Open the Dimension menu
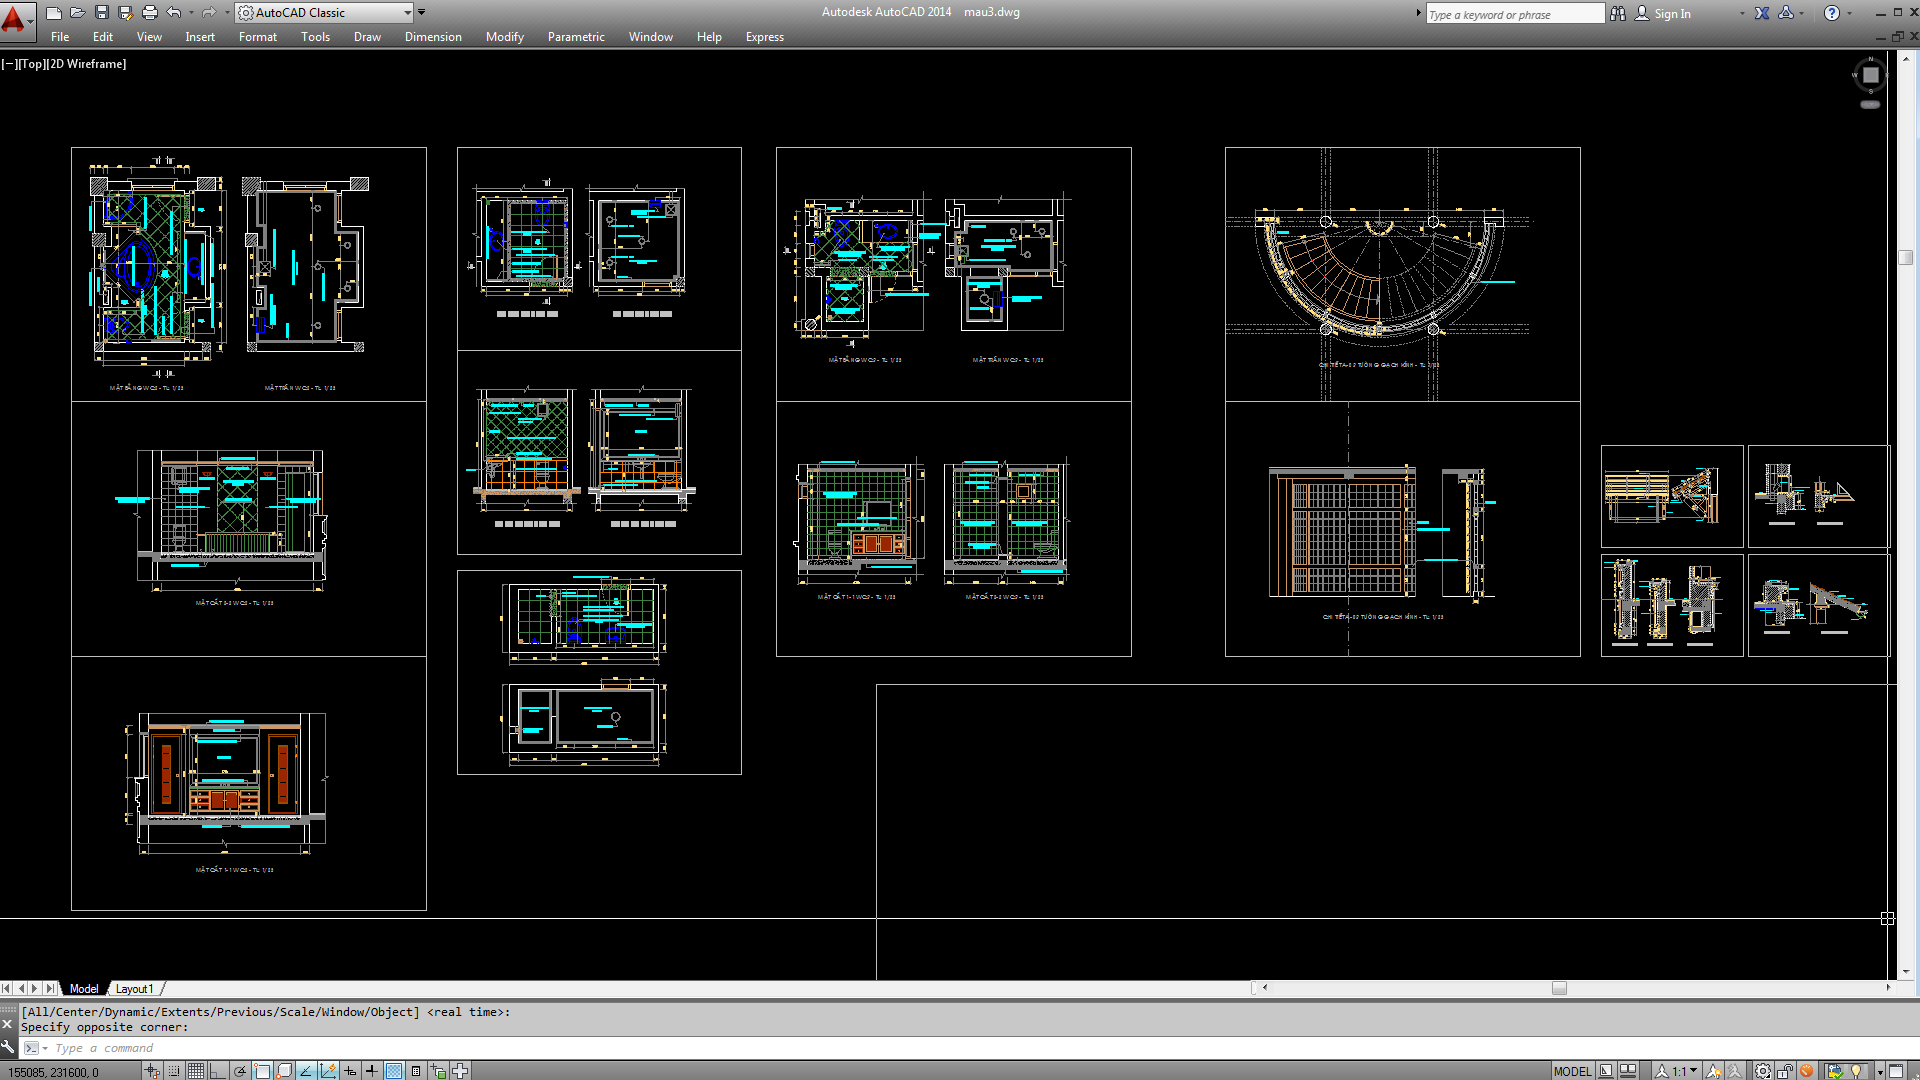This screenshot has height=1080, width=1920. pos(433,37)
